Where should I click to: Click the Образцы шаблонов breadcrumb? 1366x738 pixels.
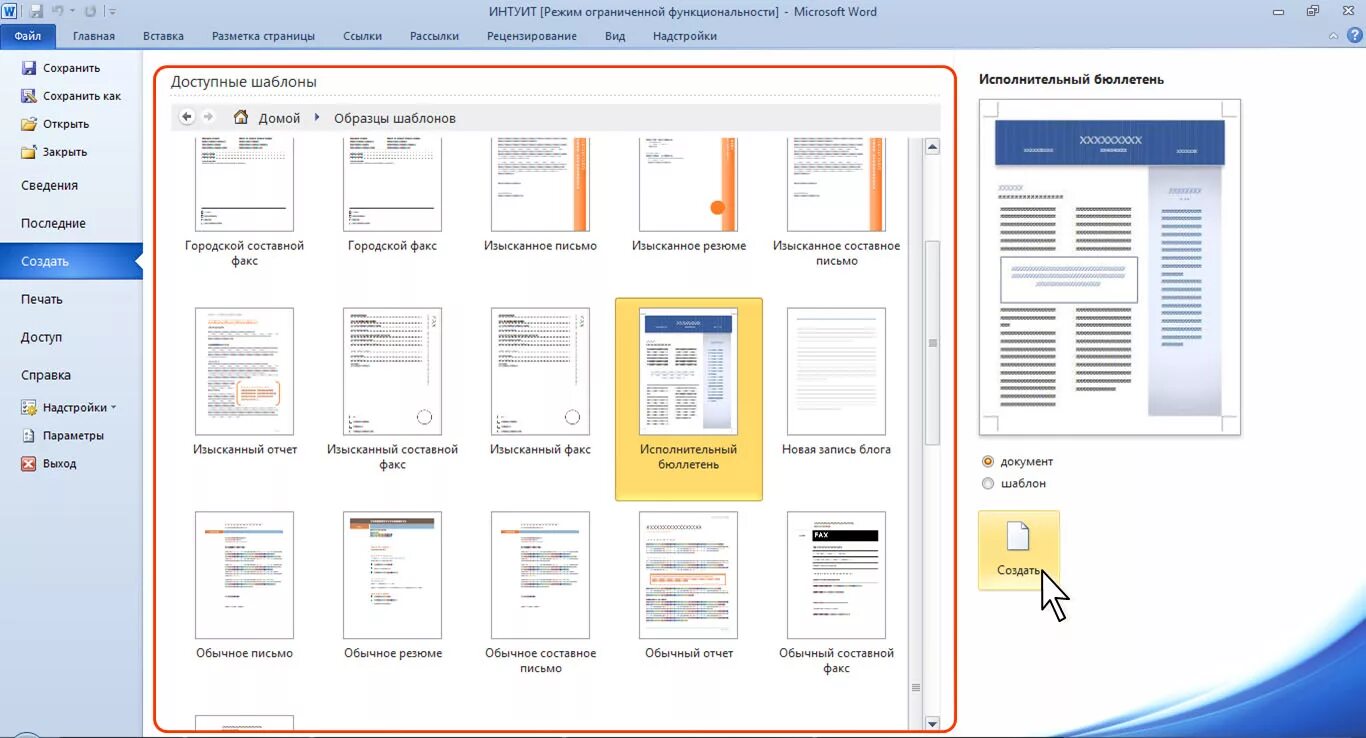pos(395,118)
